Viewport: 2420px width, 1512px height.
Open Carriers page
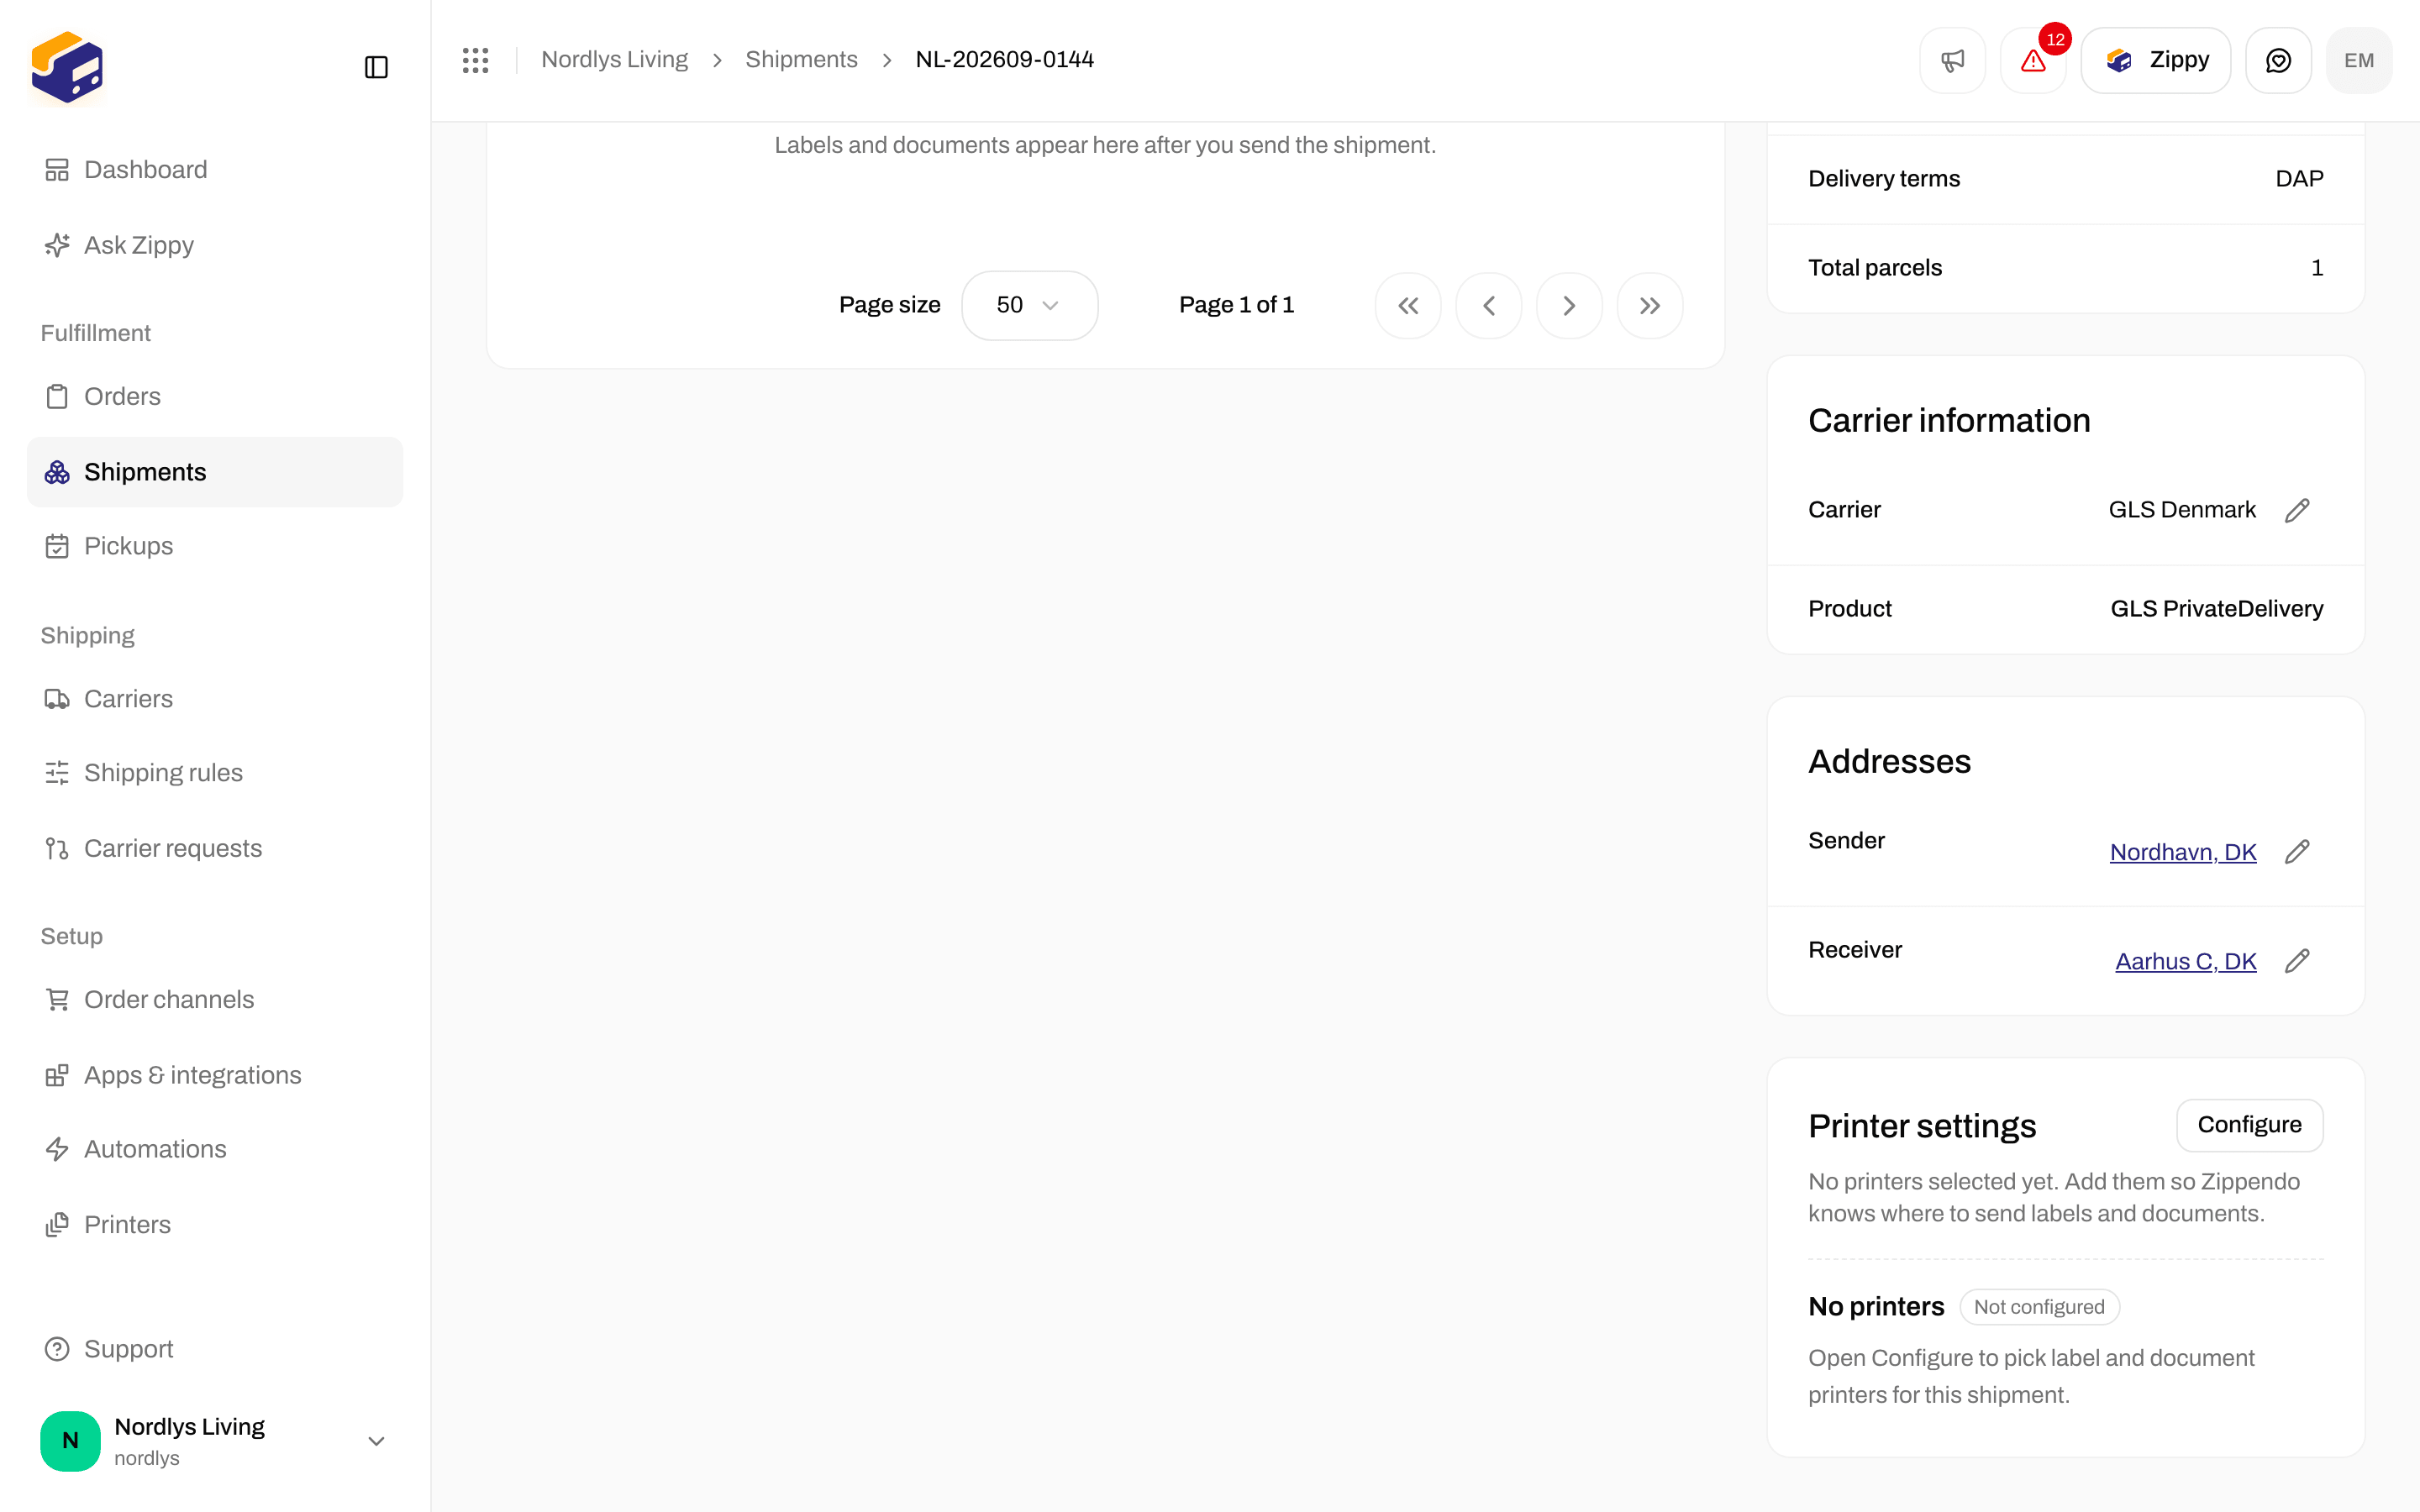(215, 699)
